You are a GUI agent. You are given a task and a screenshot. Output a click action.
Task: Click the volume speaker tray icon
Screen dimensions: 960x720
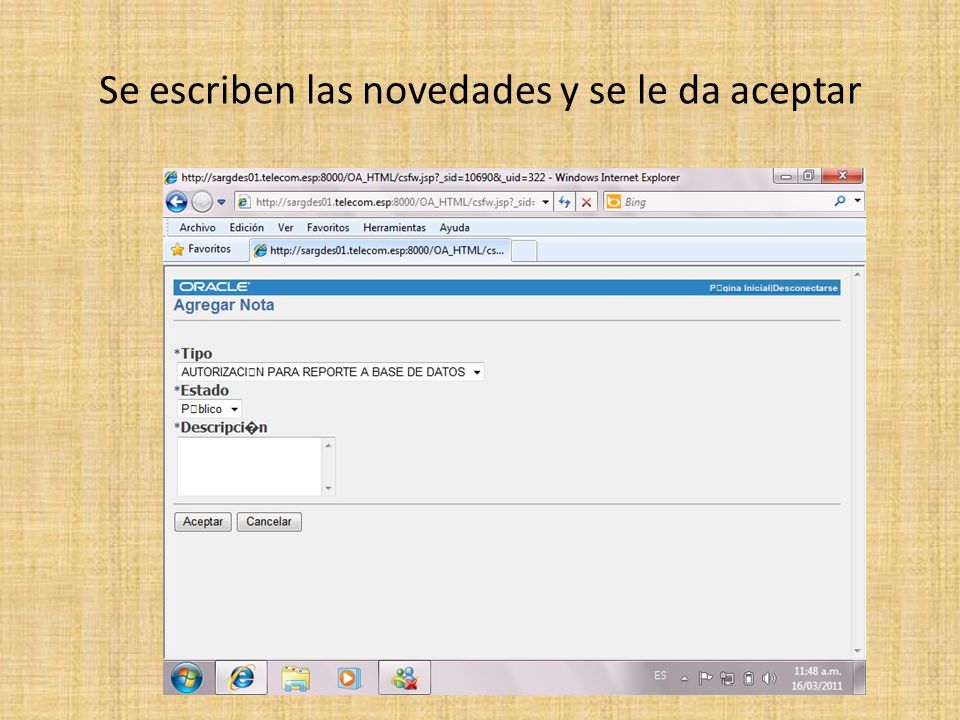pyautogui.click(x=769, y=678)
